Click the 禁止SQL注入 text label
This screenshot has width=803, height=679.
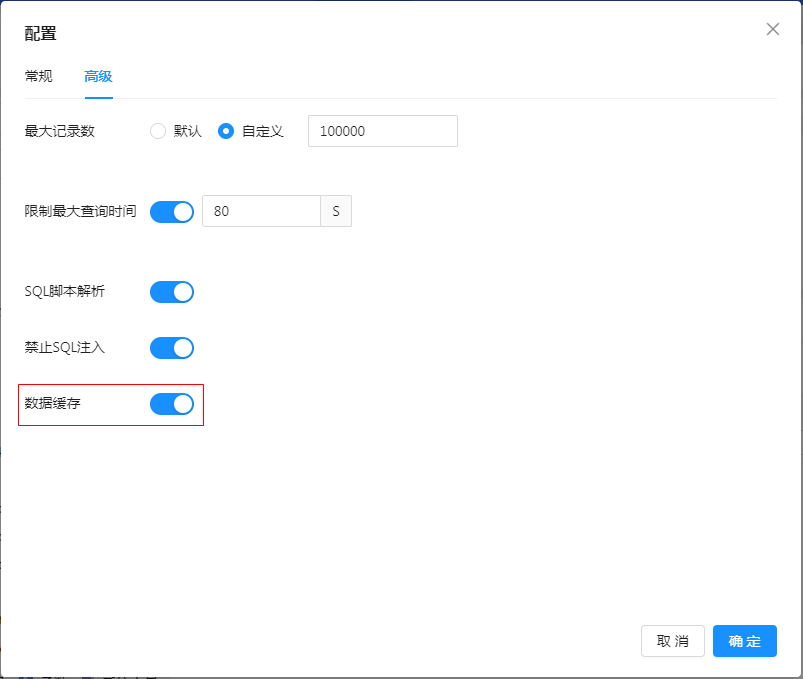[64, 348]
